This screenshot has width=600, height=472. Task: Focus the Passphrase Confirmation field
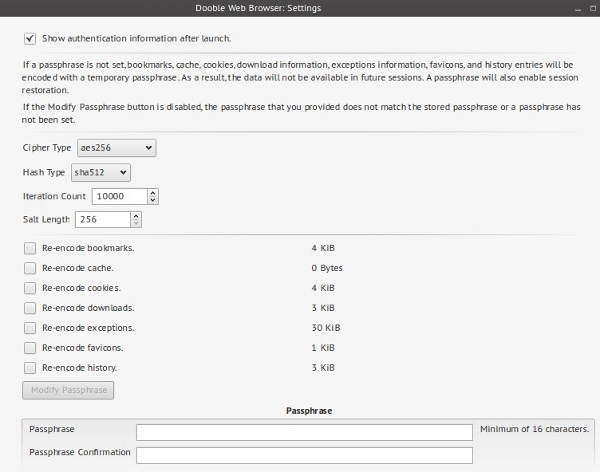[304, 454]
